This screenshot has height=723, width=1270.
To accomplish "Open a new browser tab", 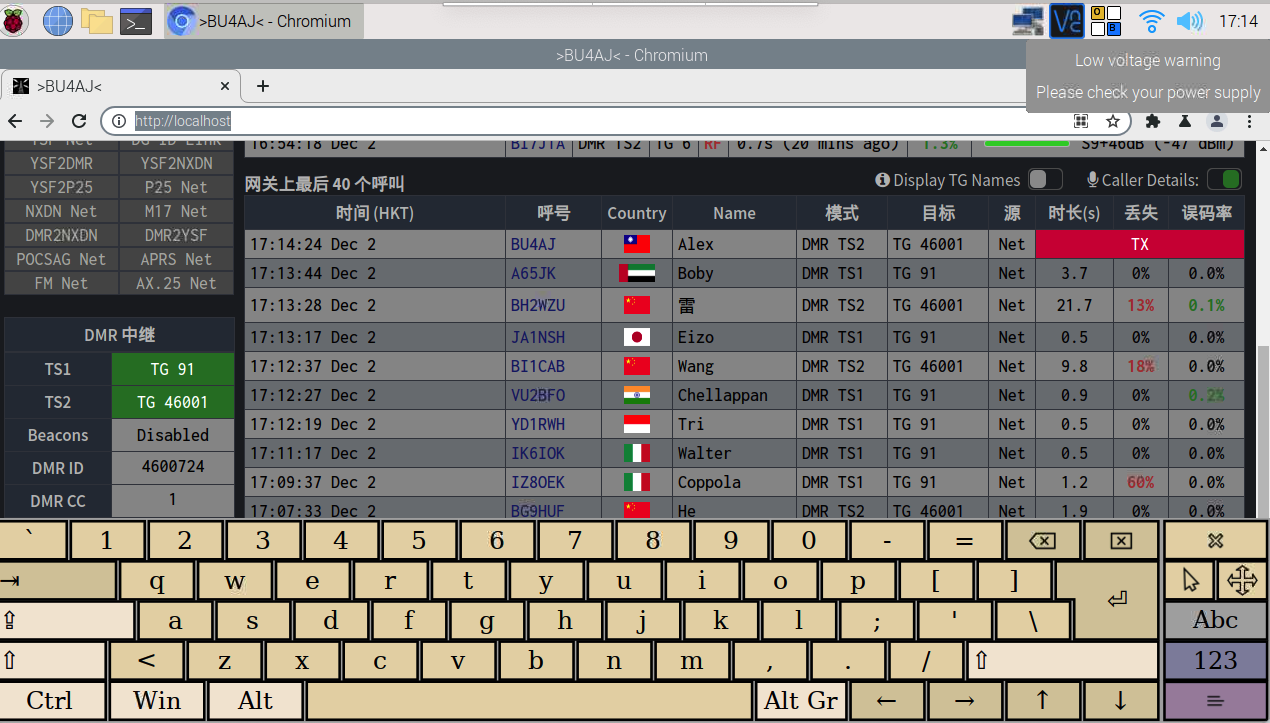I will point(263,86).
